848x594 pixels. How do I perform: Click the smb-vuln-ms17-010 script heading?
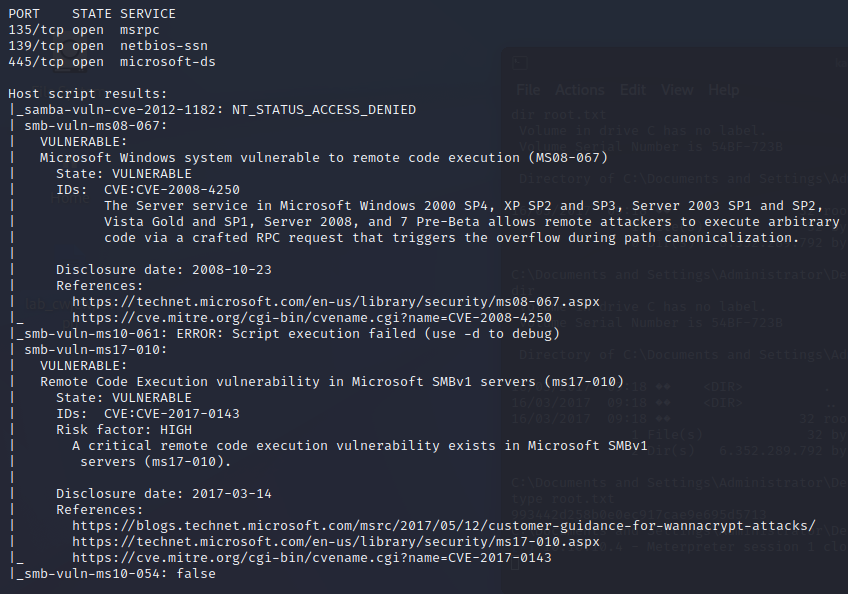click(95, 350)
